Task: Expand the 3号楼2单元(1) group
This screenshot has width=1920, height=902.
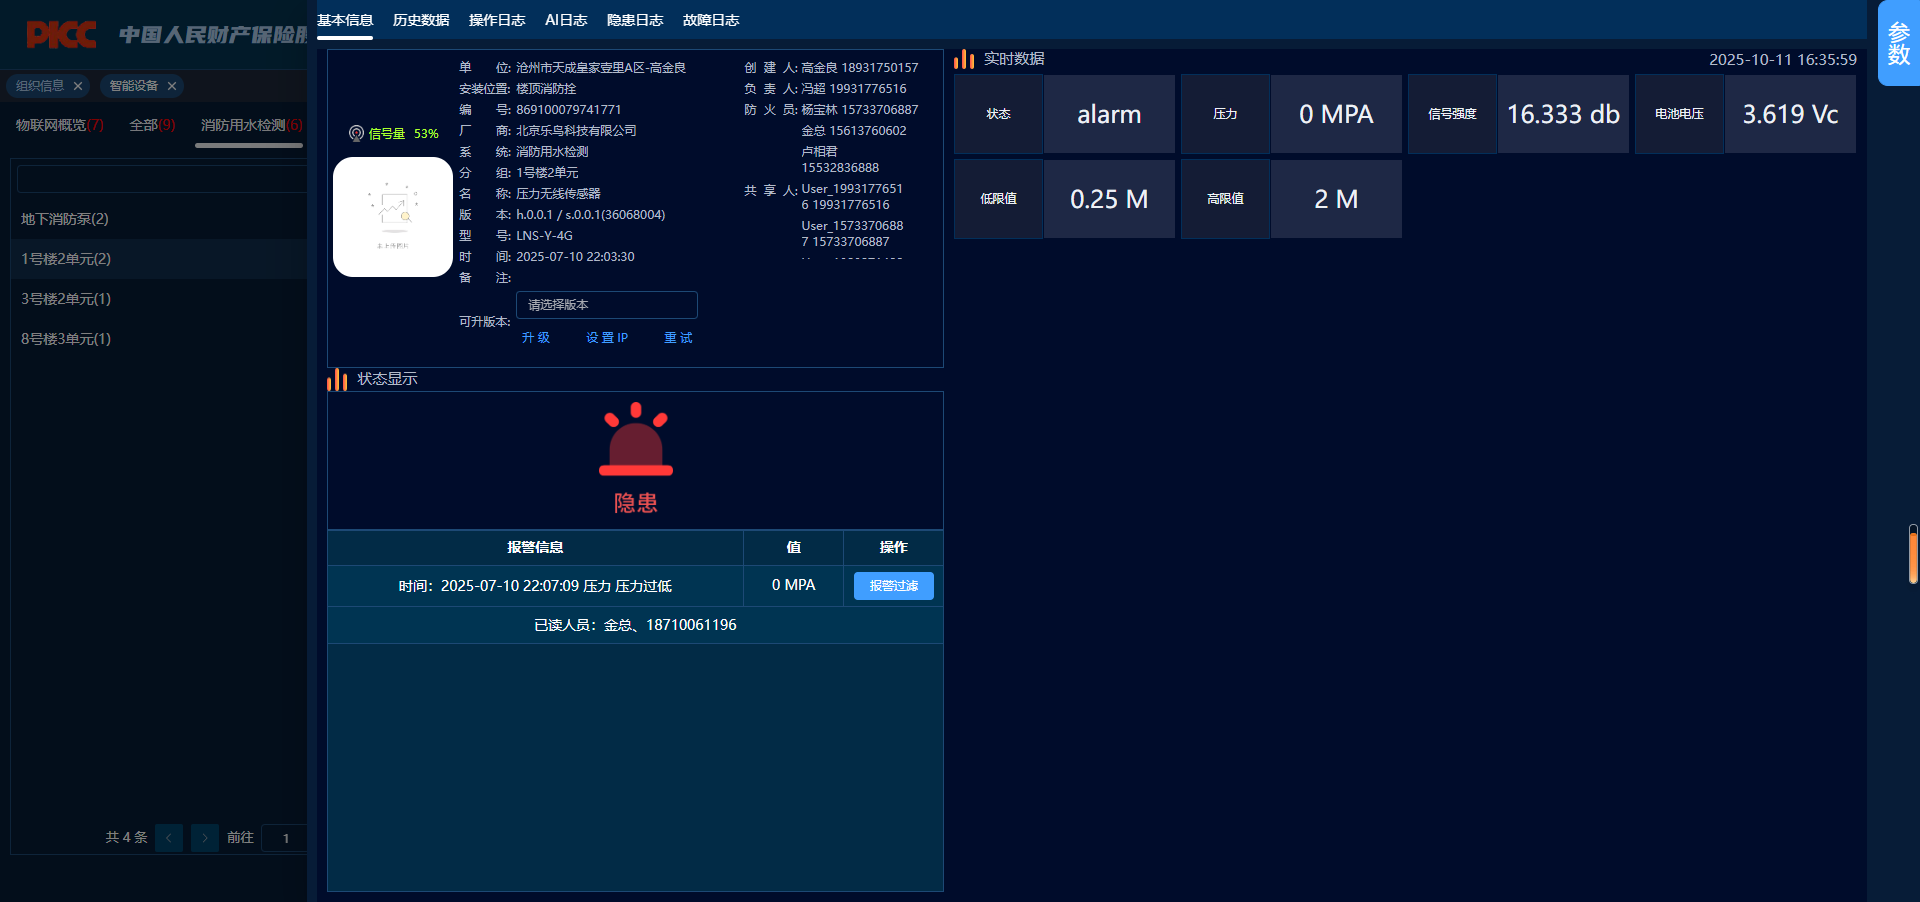Action: [x=66, y=299]
